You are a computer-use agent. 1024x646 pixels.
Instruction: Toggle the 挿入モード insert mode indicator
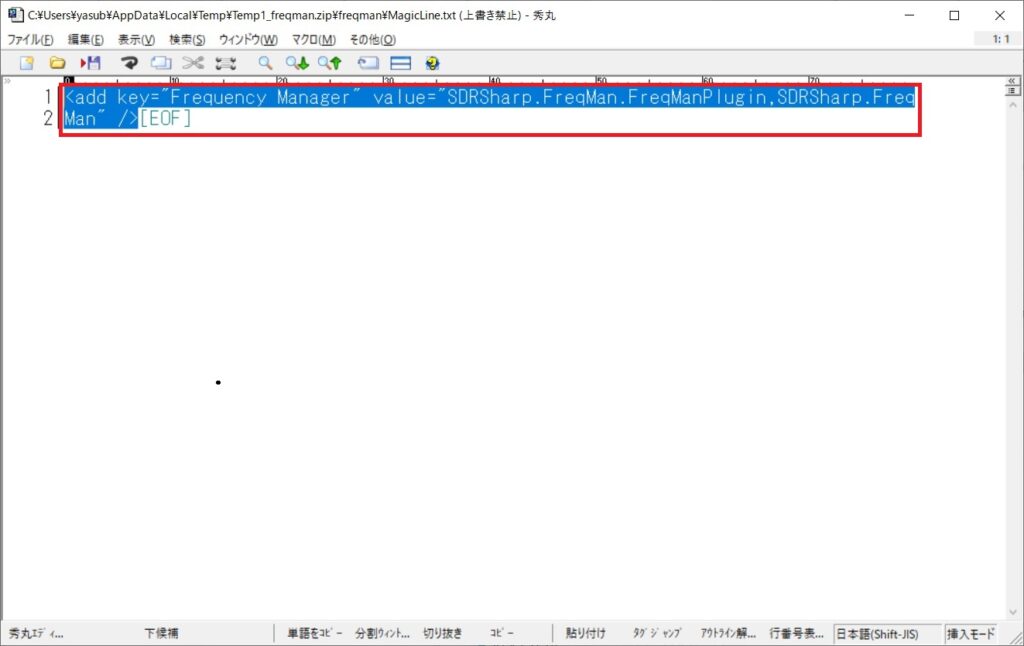970,634
